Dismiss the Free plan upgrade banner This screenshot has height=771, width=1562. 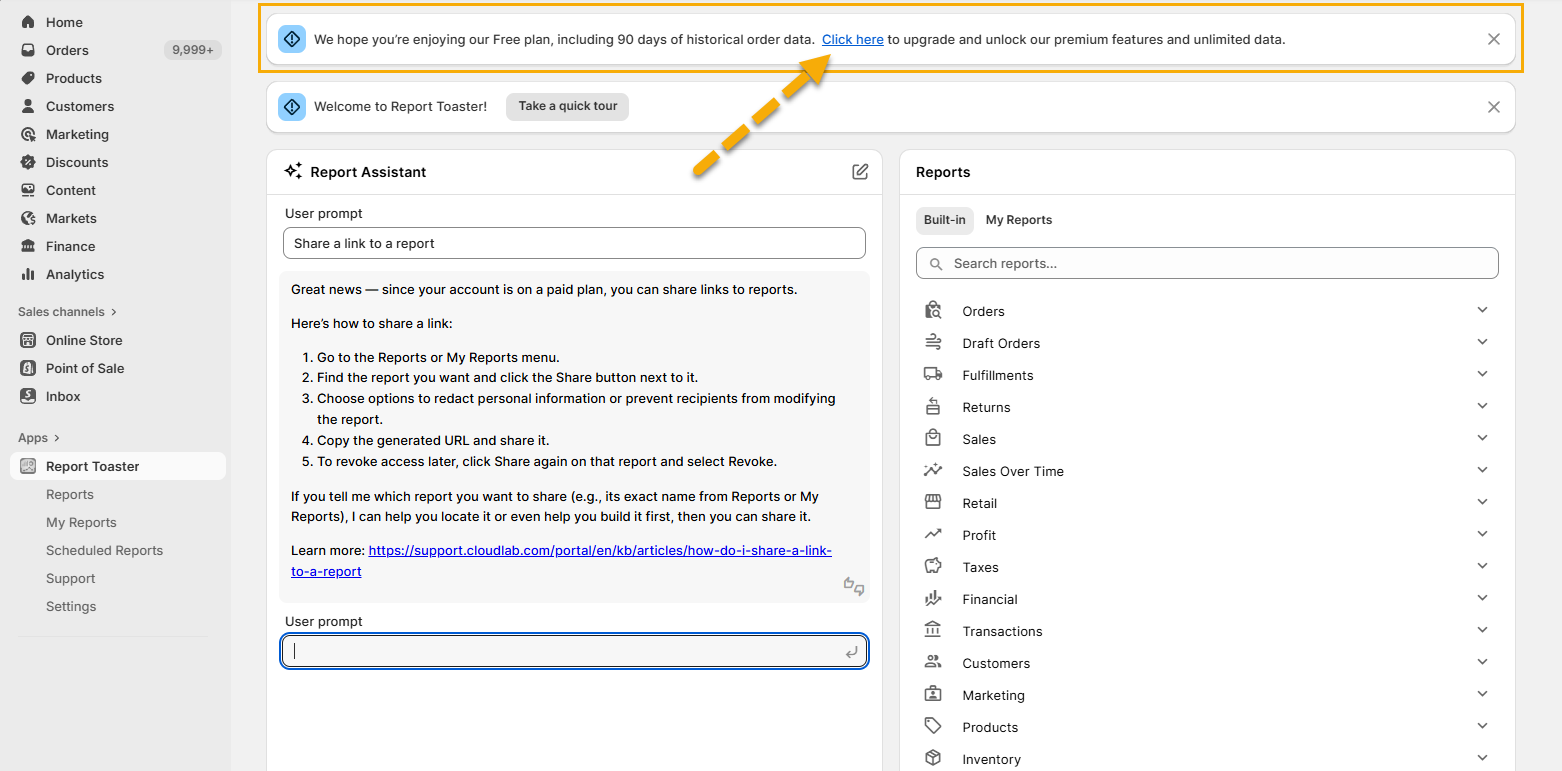click(1493, 39)
